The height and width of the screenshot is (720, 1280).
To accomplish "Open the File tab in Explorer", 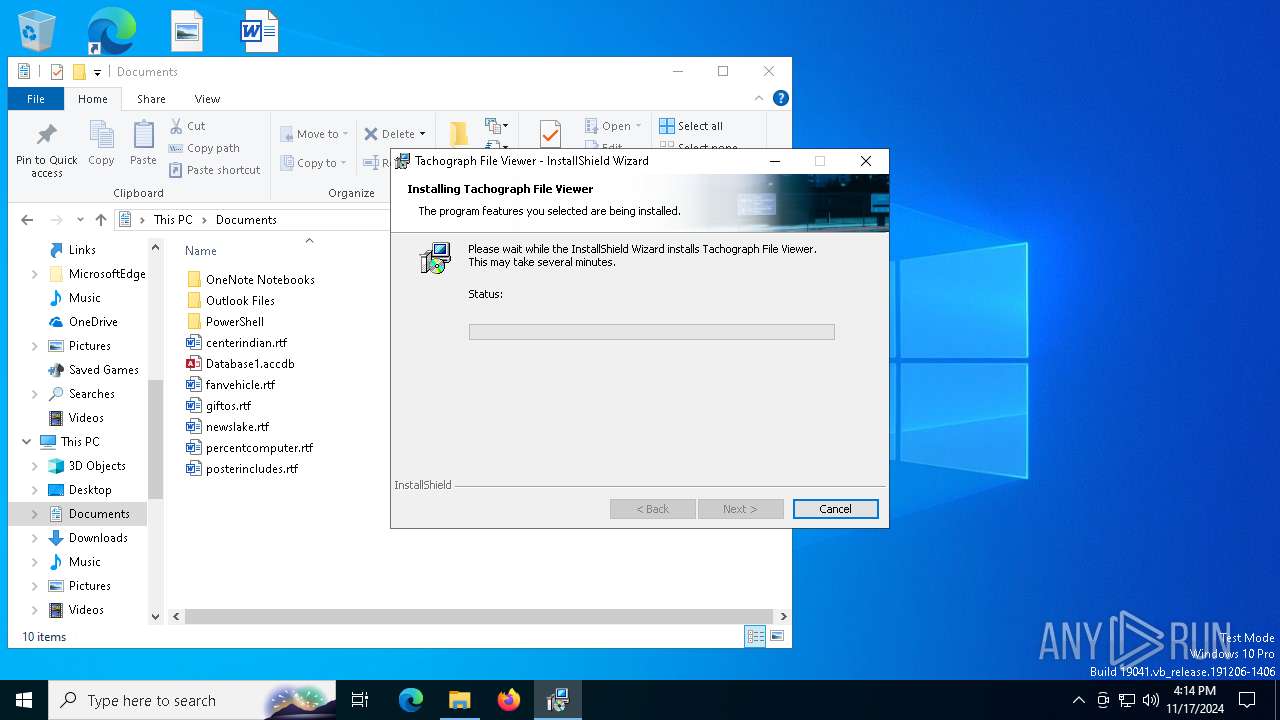I will 36,99.
